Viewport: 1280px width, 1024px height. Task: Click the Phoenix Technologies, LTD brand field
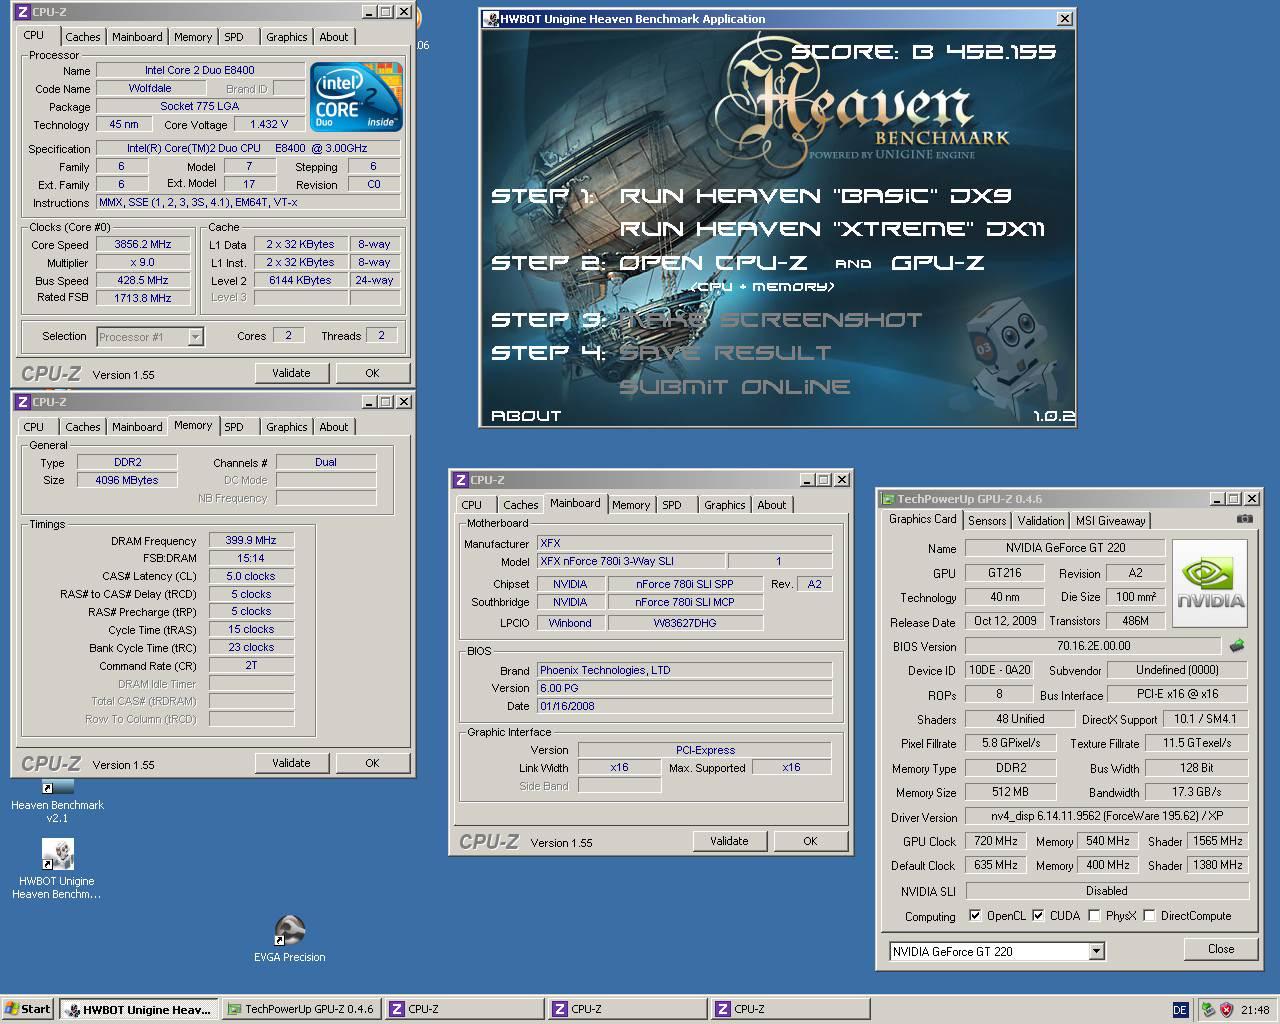click(685, 670)
